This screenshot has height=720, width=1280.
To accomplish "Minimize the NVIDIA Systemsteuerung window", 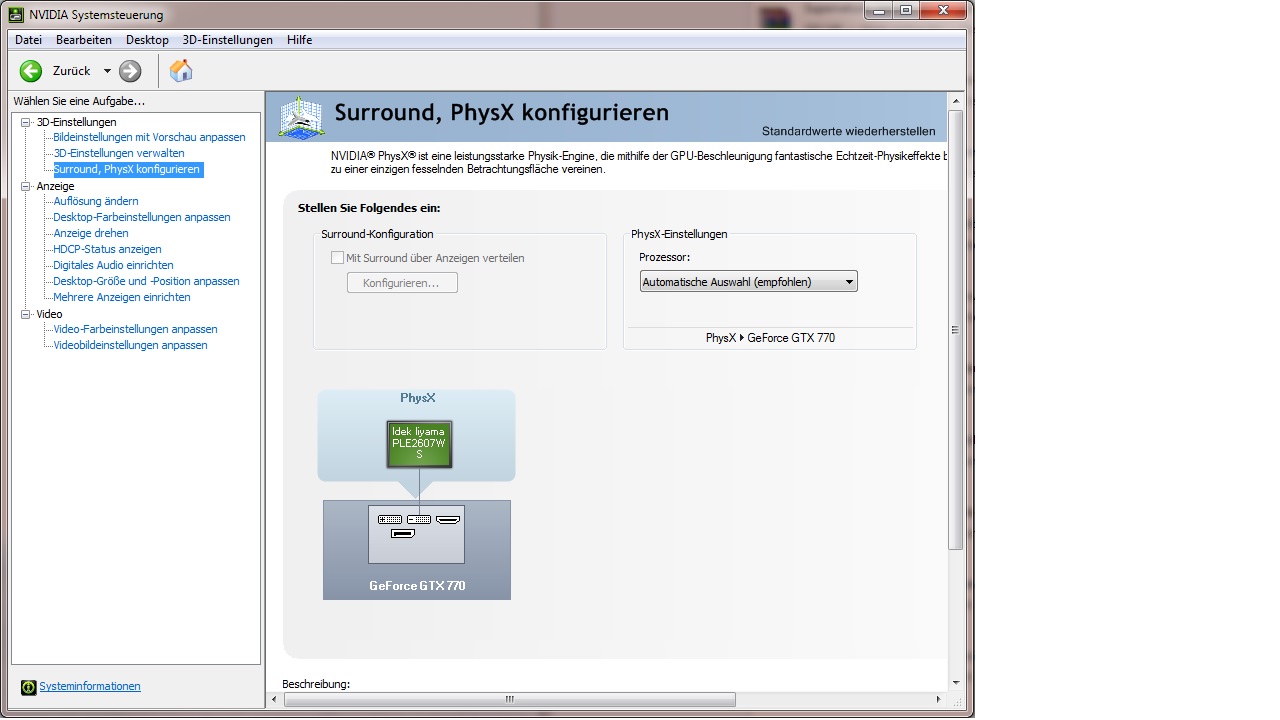I will pos(880,10).
